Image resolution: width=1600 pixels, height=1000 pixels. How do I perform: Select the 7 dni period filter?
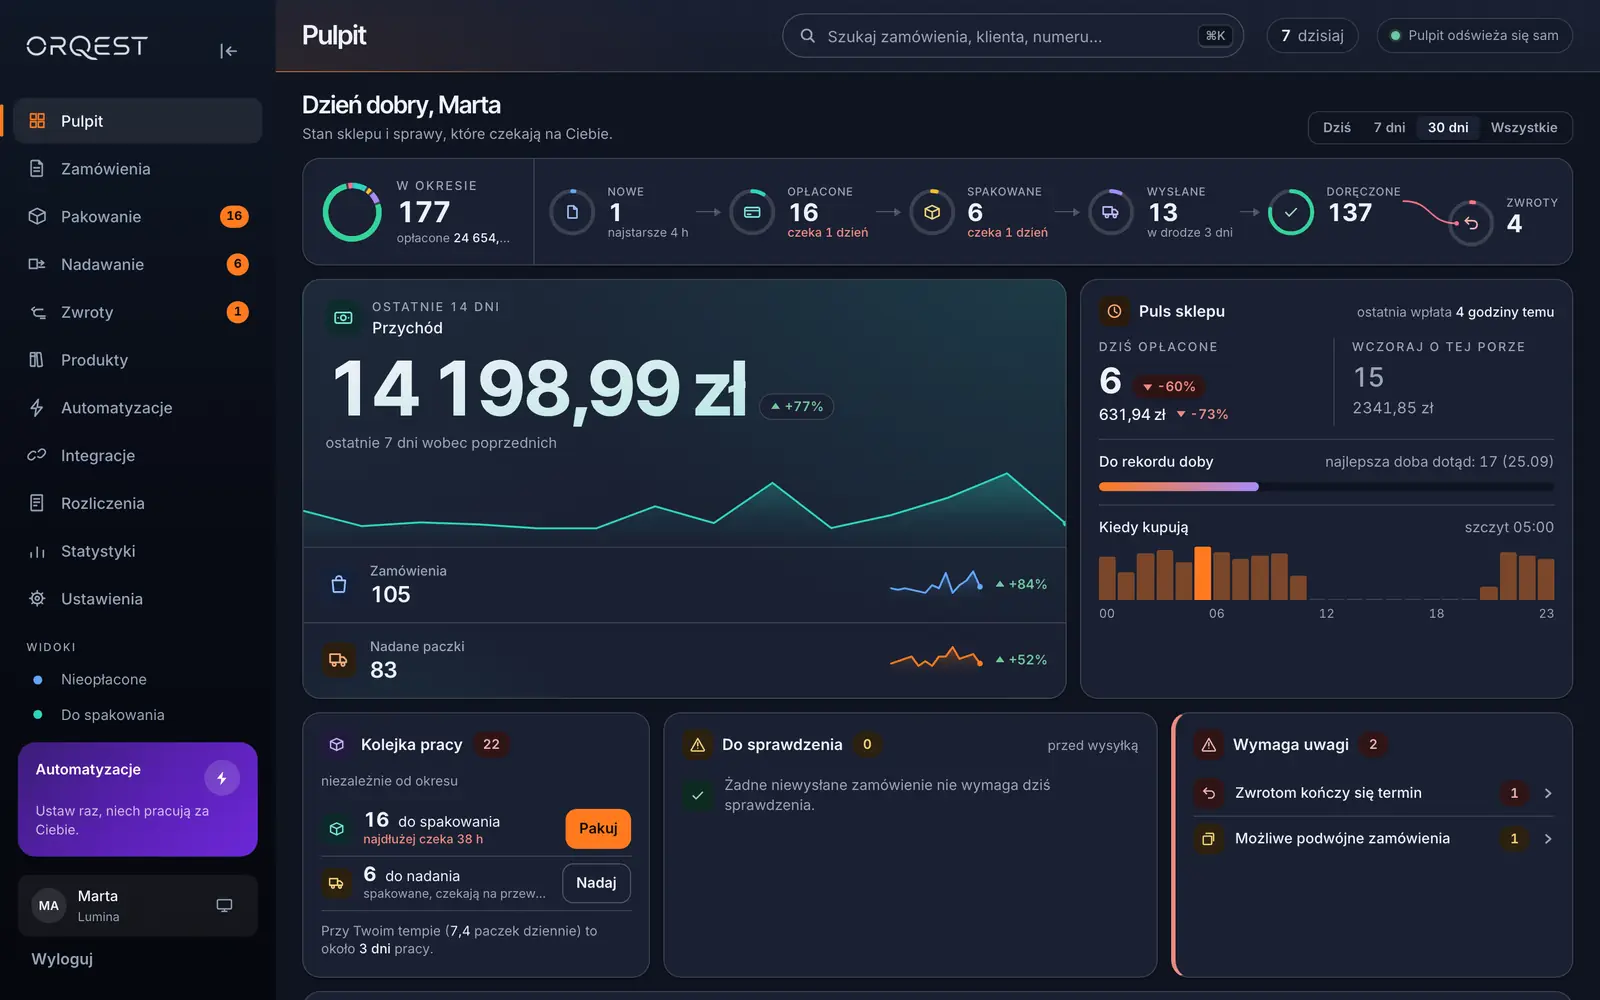pos(1389,128)
